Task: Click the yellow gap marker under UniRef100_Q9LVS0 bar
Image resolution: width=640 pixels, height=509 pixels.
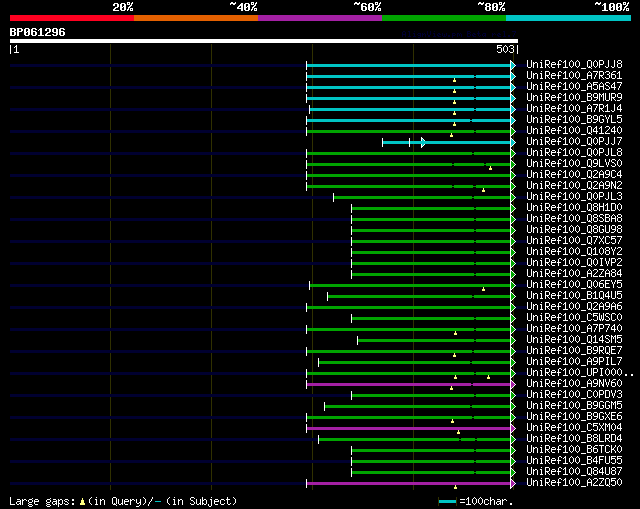Action: (490, 168)
